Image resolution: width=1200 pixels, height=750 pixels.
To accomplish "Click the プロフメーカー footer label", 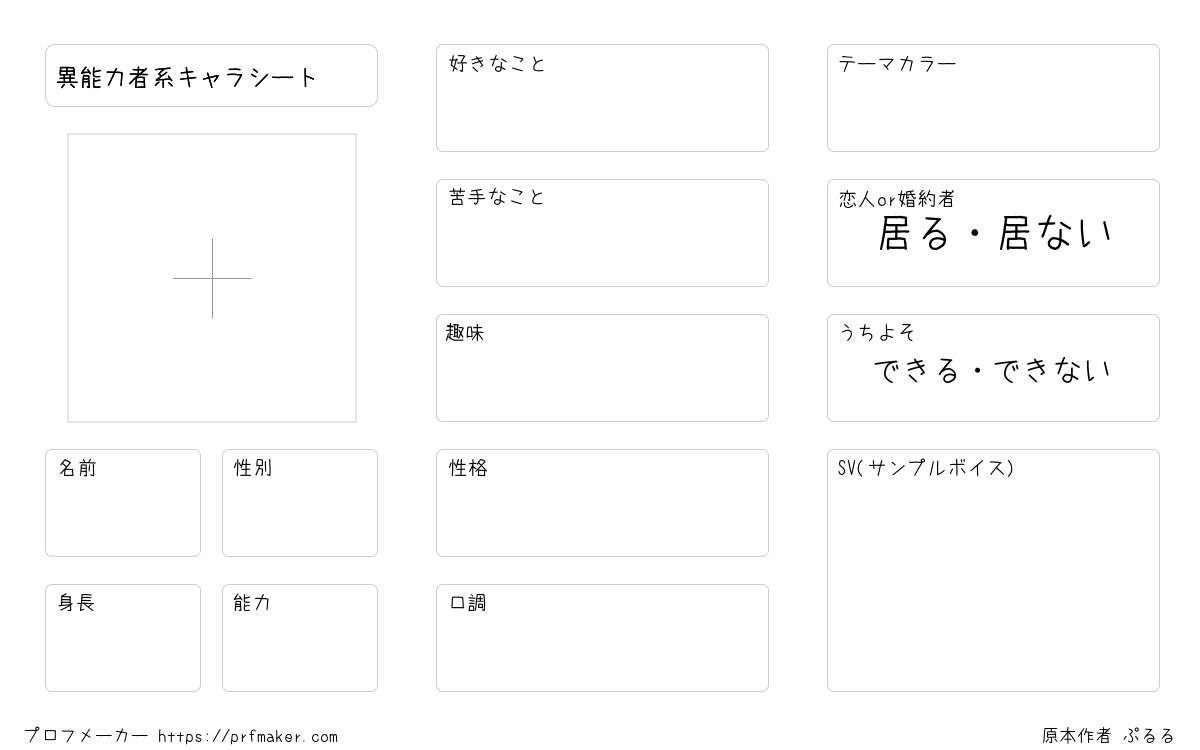I will pos(86,736).
